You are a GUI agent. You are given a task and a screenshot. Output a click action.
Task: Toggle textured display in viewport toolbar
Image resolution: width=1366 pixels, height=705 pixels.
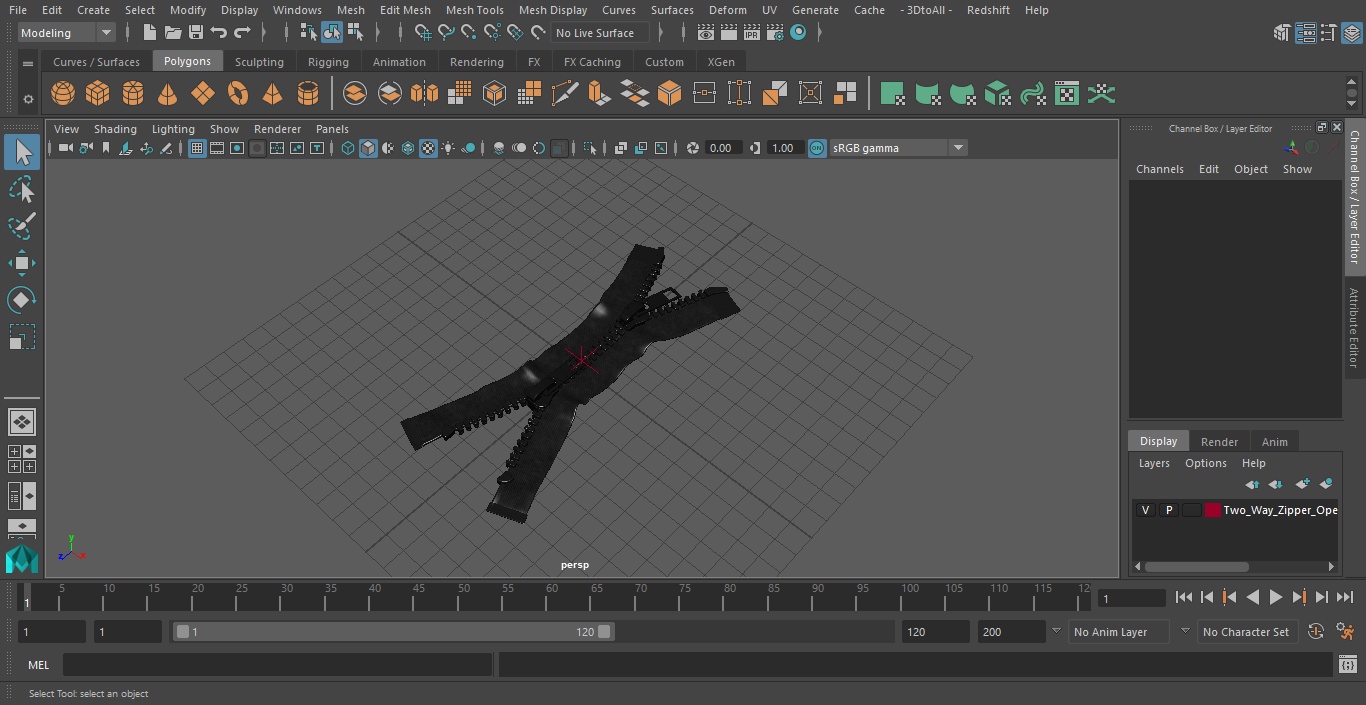428,148
